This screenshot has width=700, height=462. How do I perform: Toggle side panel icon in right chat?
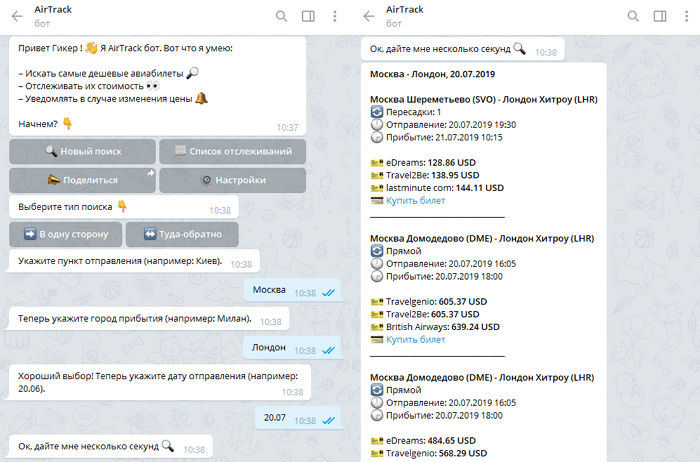point(659,16)
